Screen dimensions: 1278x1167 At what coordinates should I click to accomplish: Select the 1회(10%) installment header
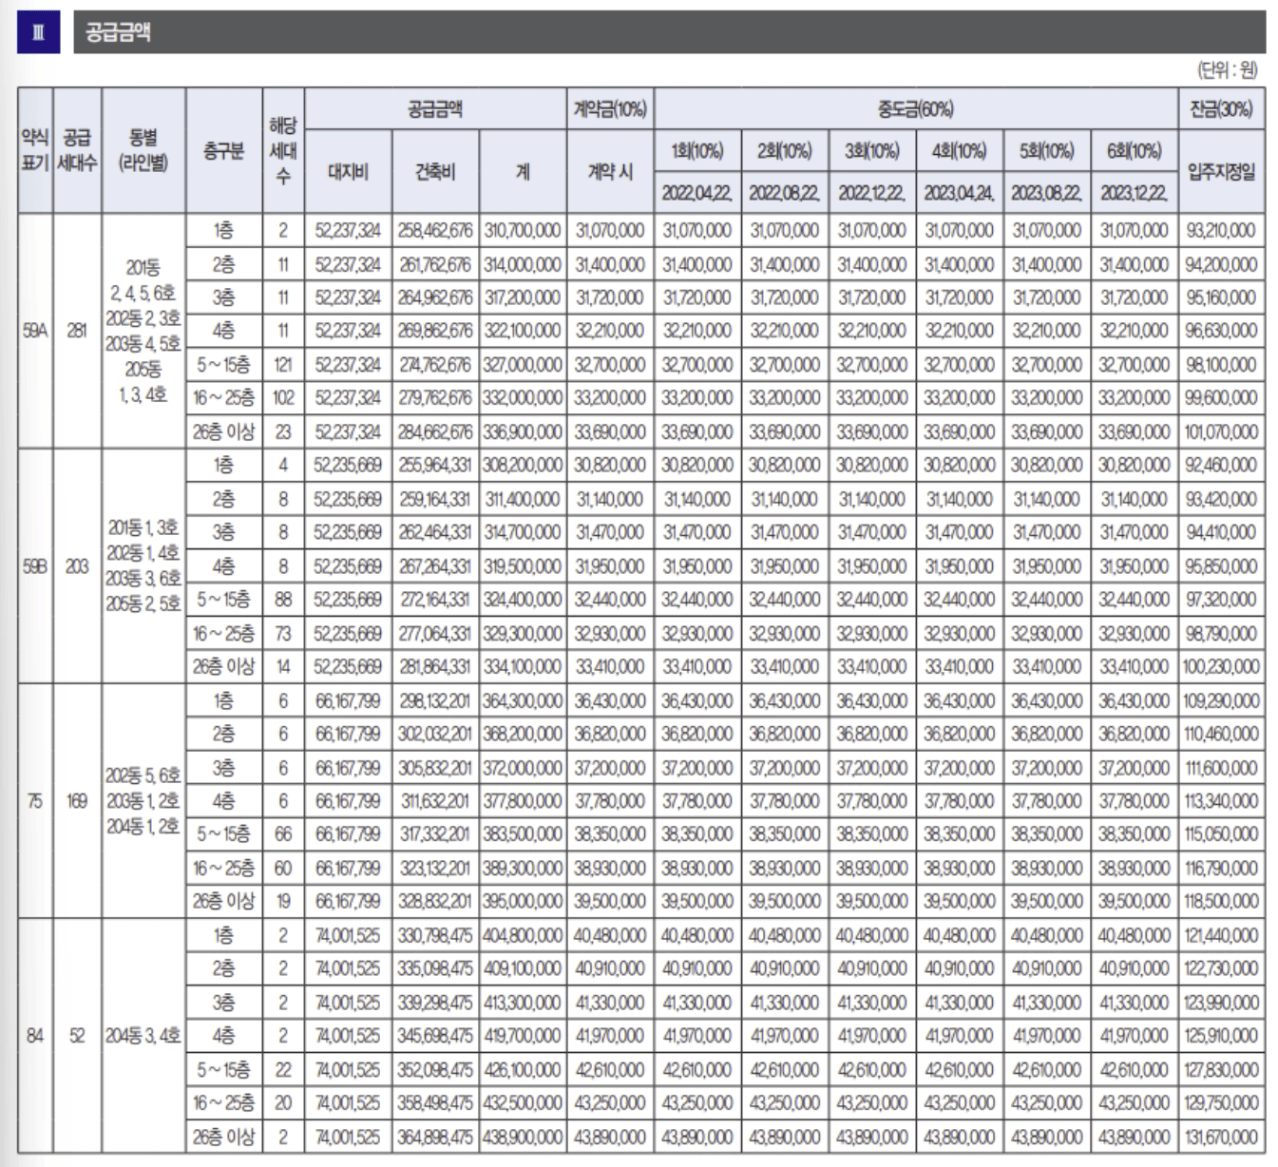697,151
